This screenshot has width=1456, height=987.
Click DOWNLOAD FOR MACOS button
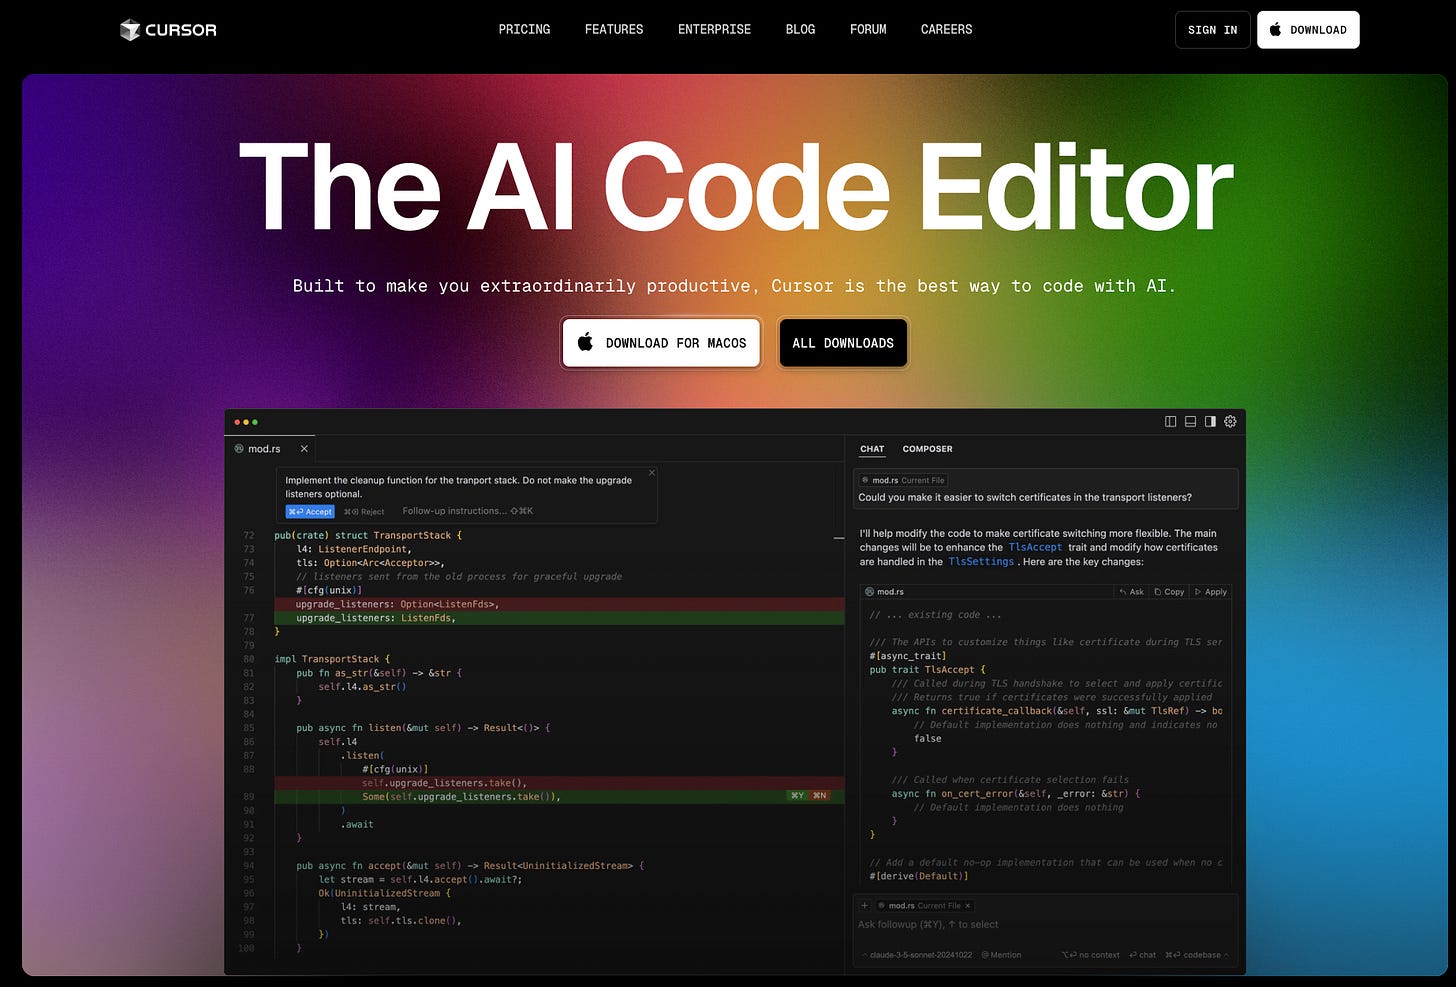click(661, 343)
